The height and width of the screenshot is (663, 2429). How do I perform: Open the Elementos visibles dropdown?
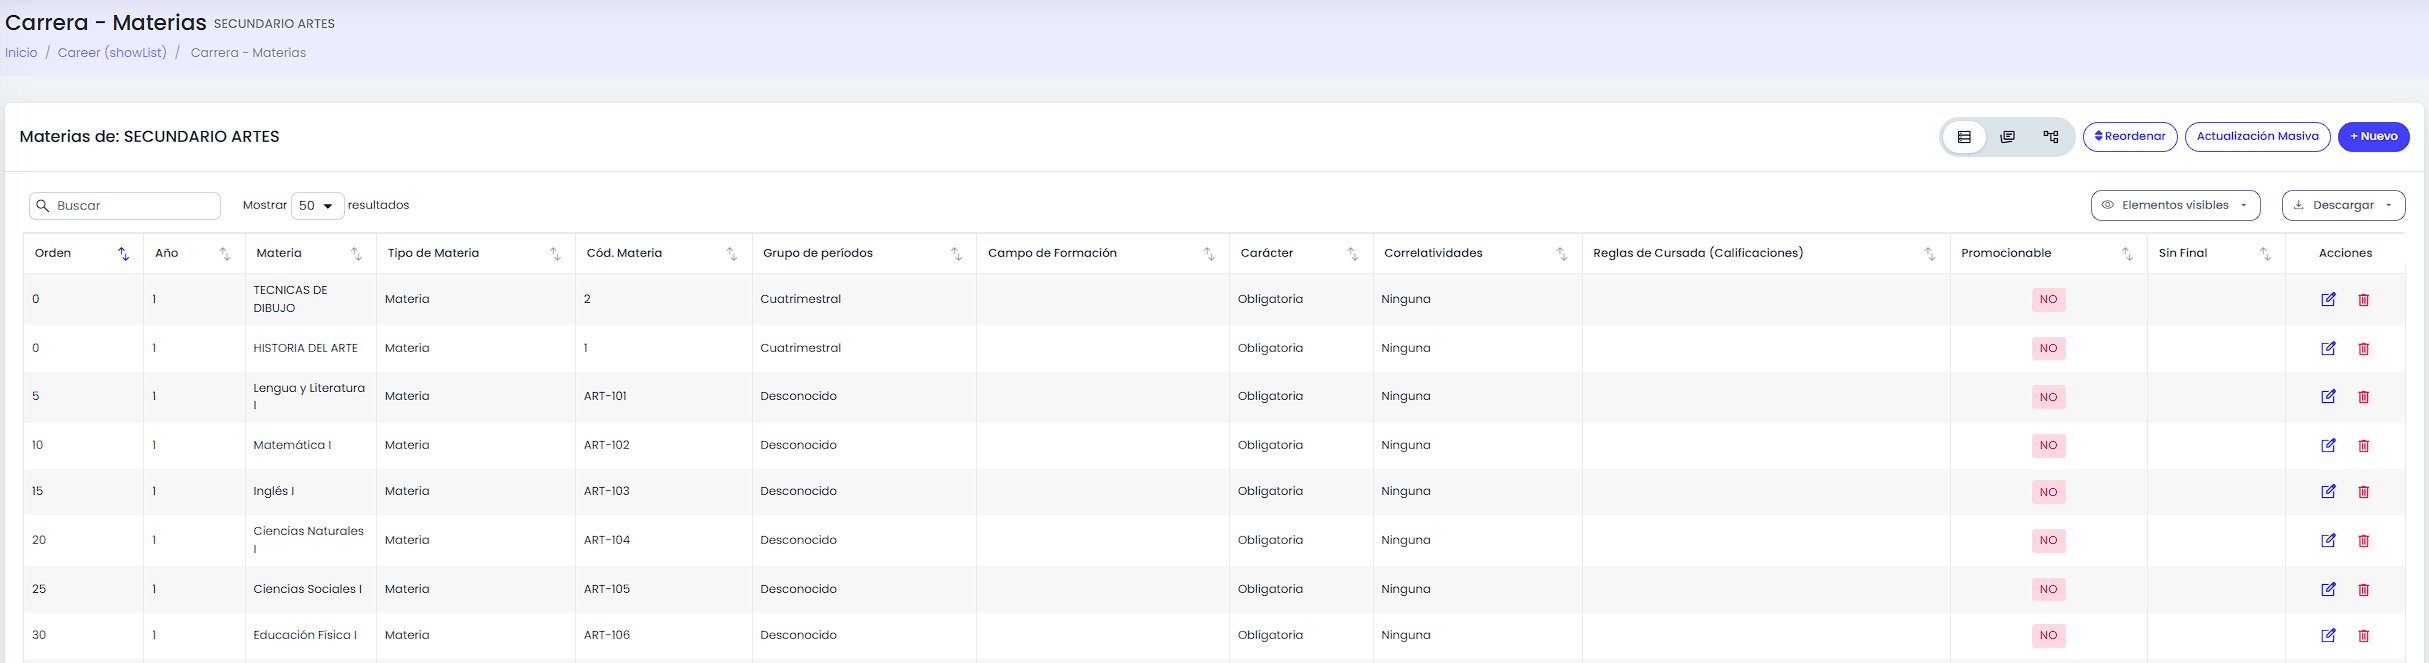click(2175, 205)
